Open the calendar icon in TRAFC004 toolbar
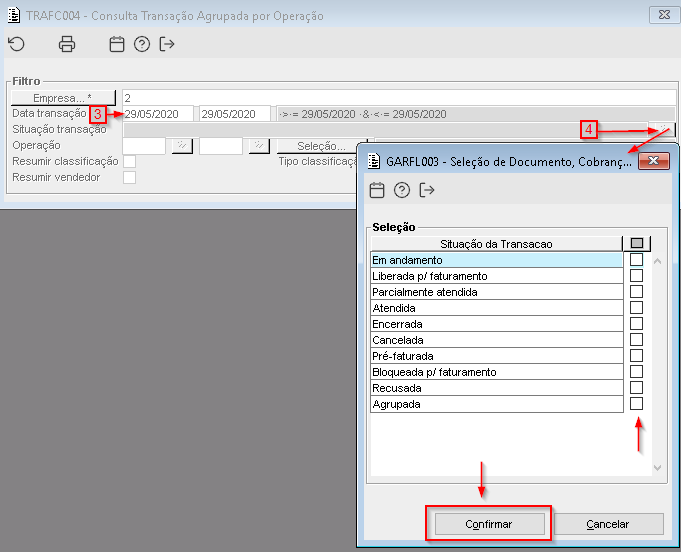 (116, 44)
